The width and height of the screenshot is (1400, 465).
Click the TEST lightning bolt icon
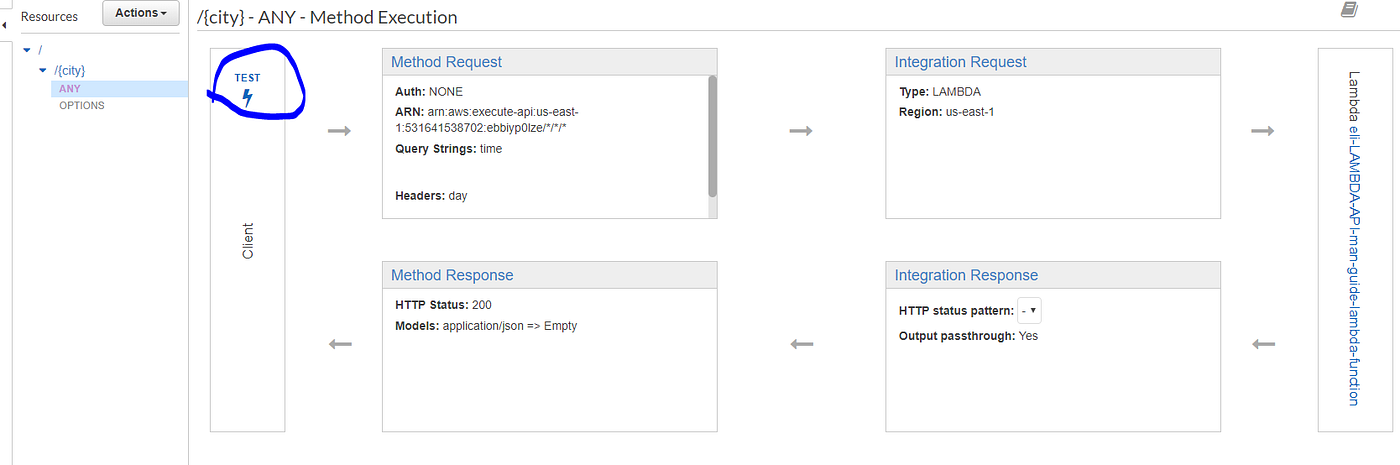[x=247, y=98]
